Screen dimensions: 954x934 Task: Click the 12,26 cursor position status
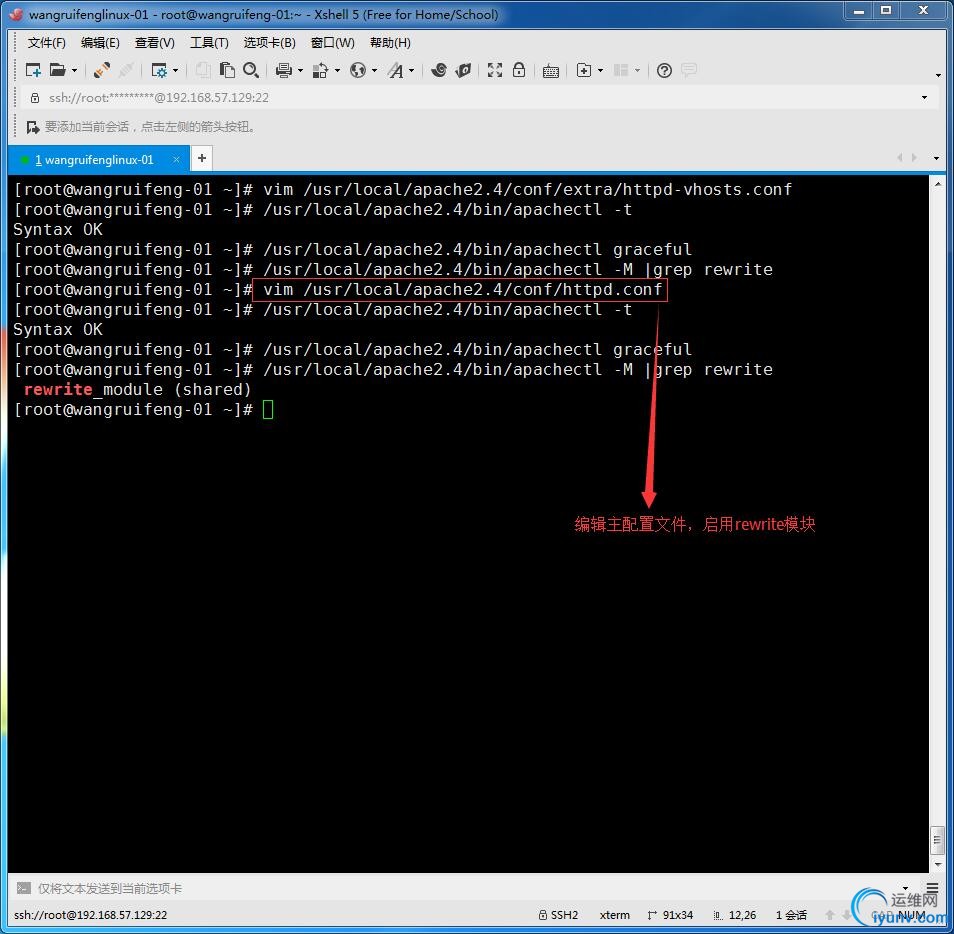[x=735, y=915]
